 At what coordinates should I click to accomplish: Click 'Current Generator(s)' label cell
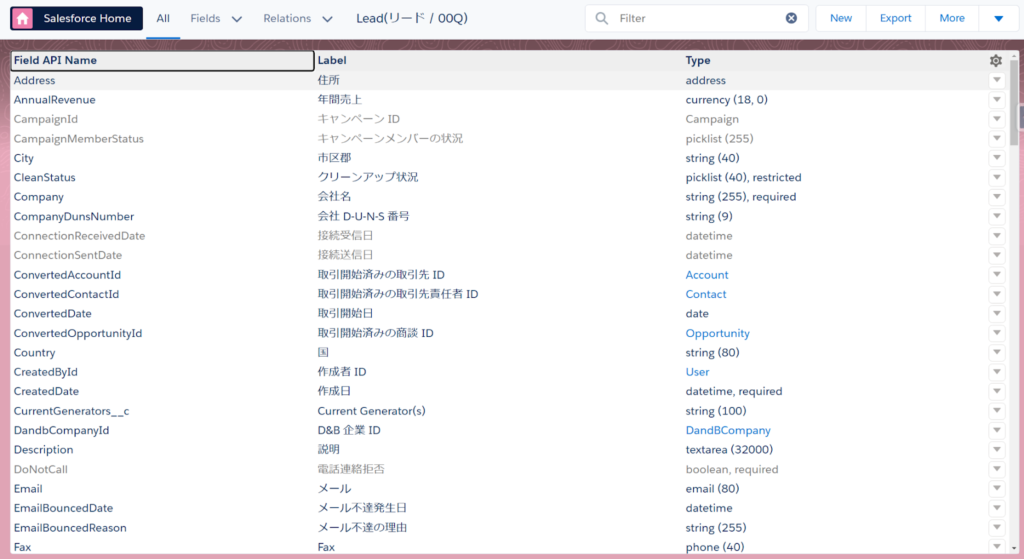[371, 411]
